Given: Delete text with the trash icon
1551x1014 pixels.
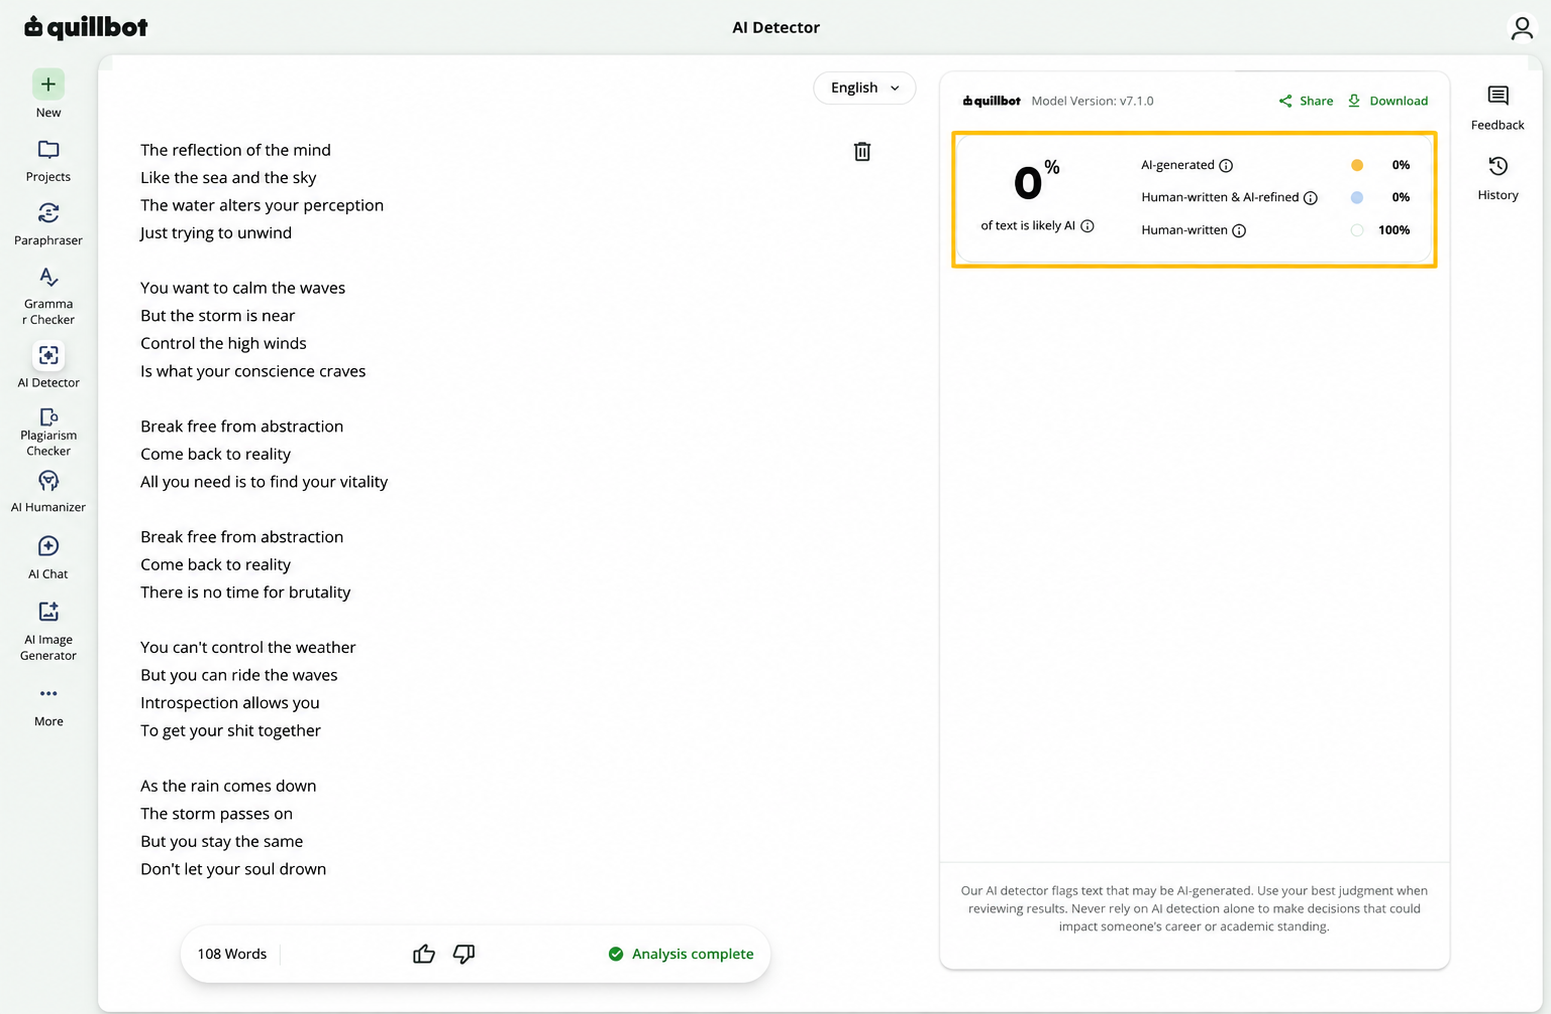Looking at the screenshot, I should (862, 151).
